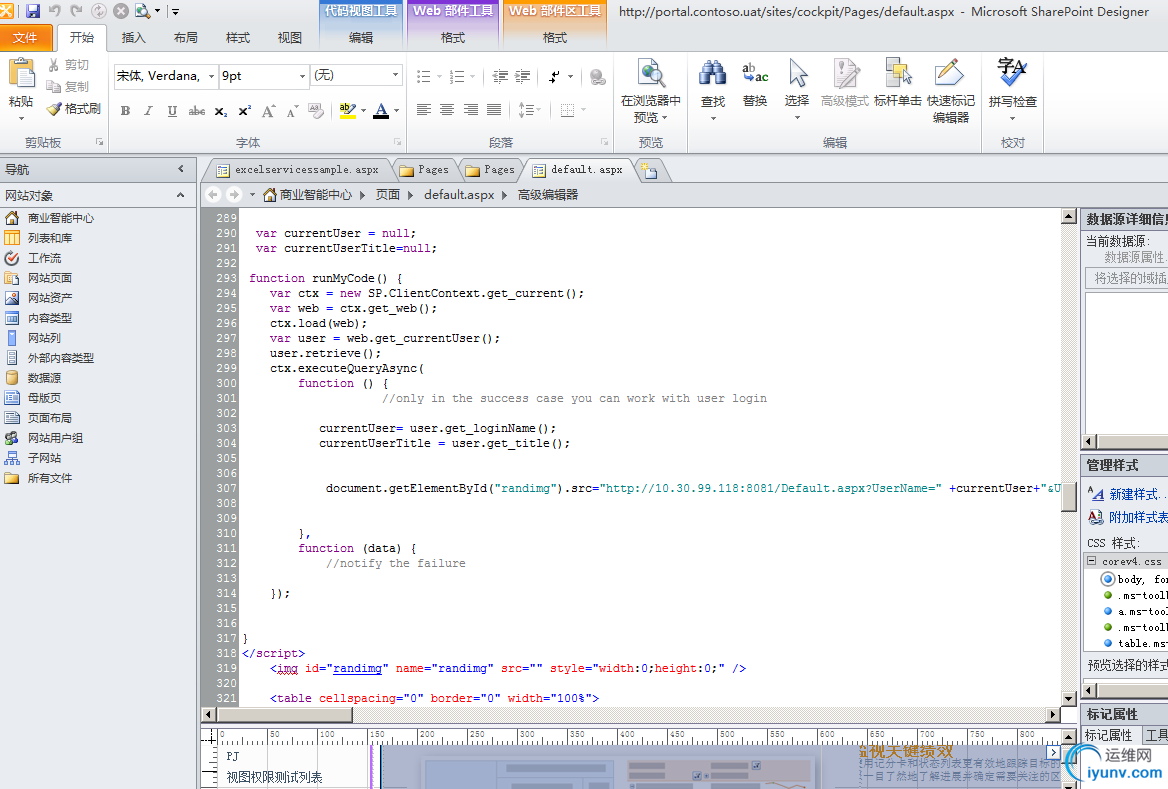Toggle italic formatting
Viewport: 1168px width, 789px height.
(x=148, y=111)
